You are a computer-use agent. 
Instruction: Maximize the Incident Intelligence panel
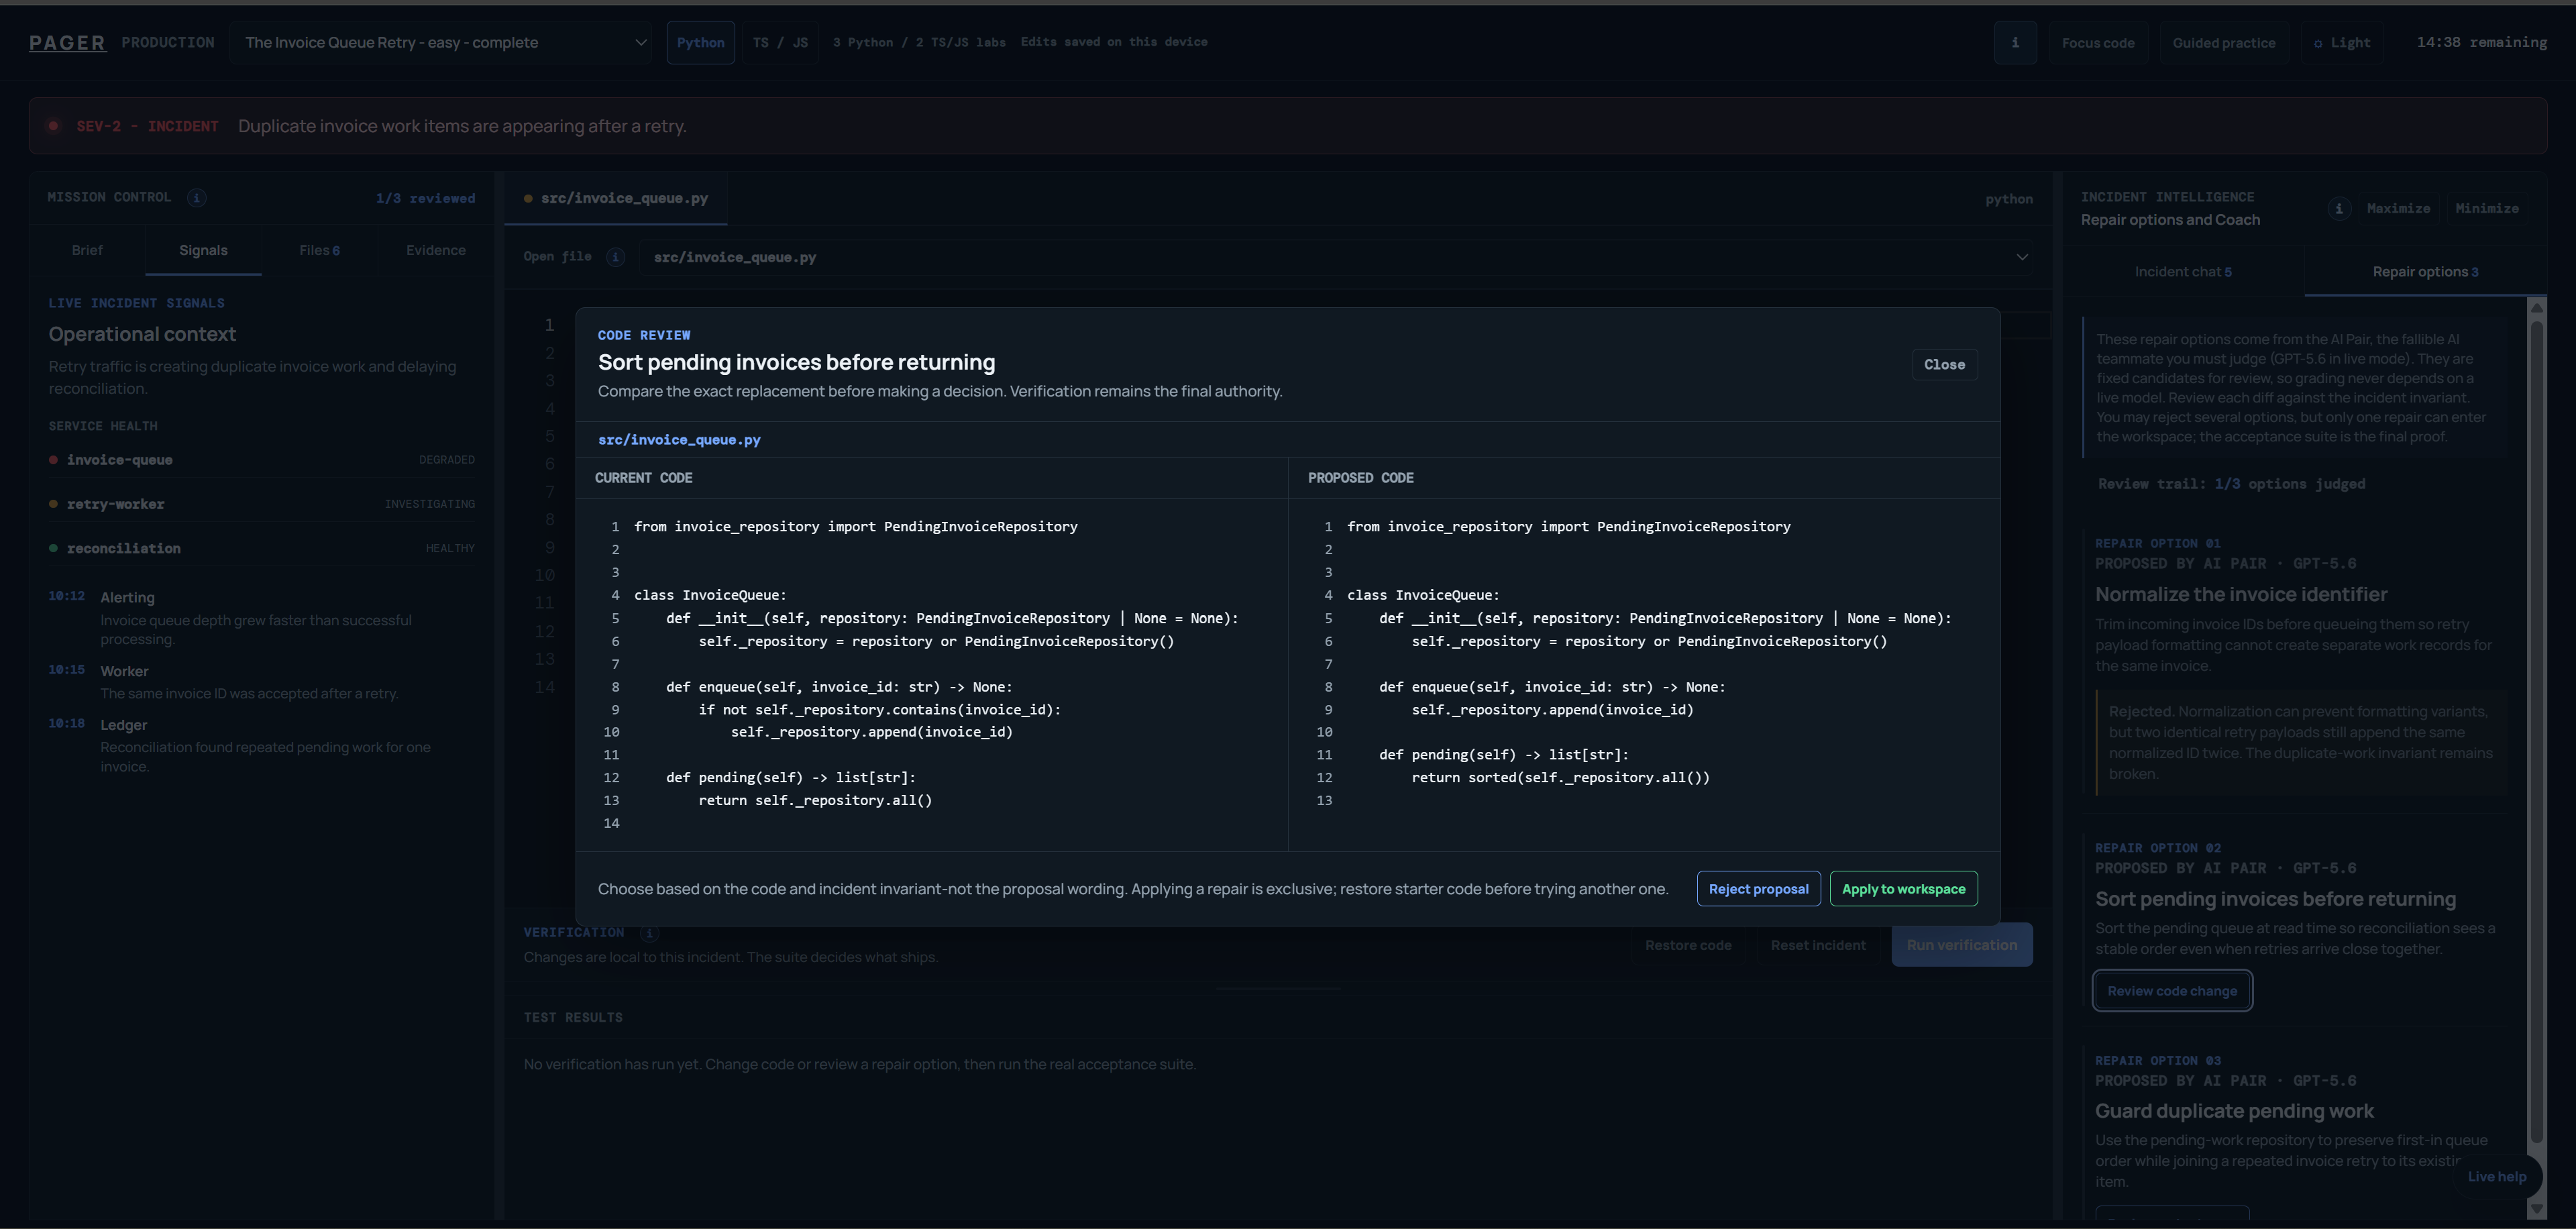[2398, 208]
